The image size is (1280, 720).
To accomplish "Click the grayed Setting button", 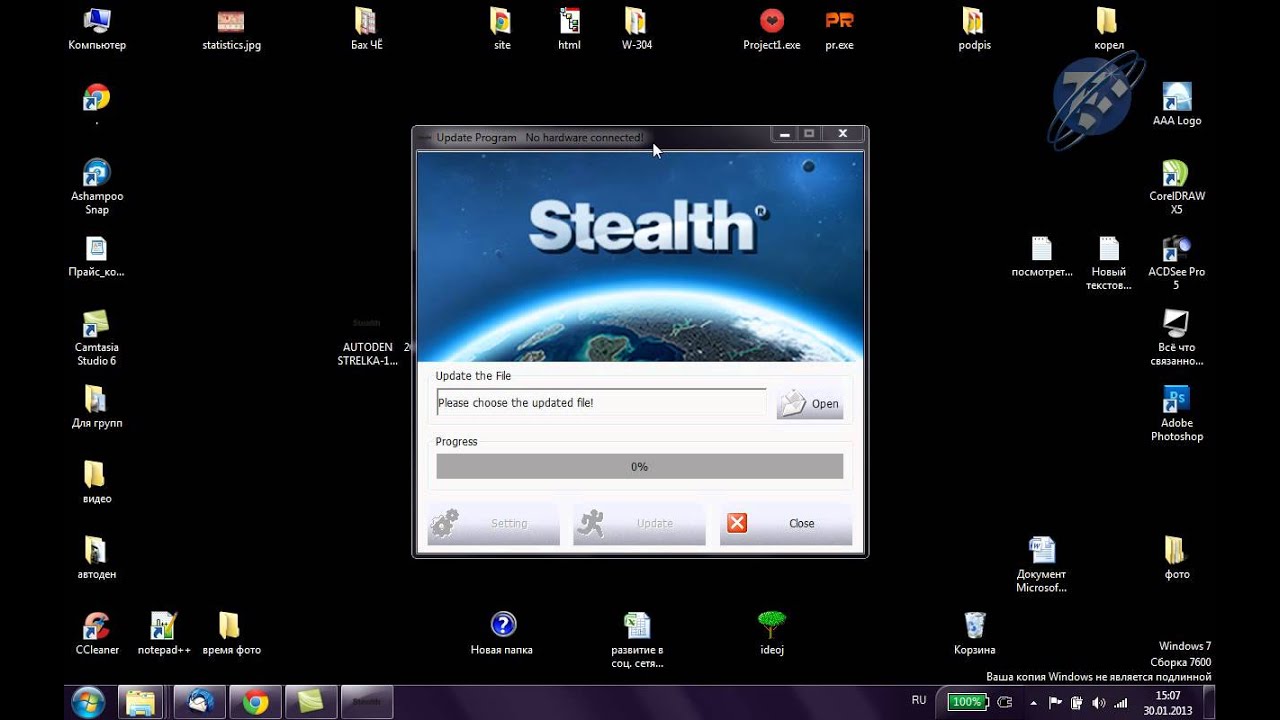I will (x=493, y=523).
